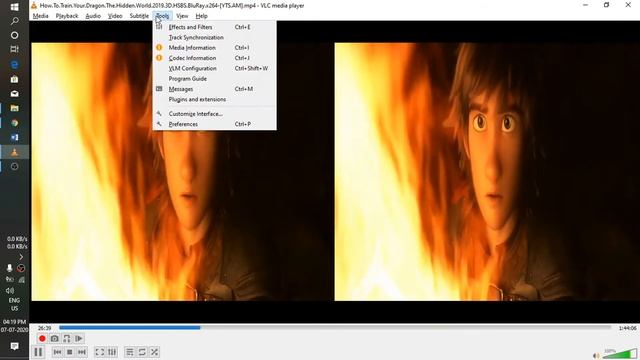Click the red Record button
Image resolution: width=640 pixels, height=360 pixels.
42,338
